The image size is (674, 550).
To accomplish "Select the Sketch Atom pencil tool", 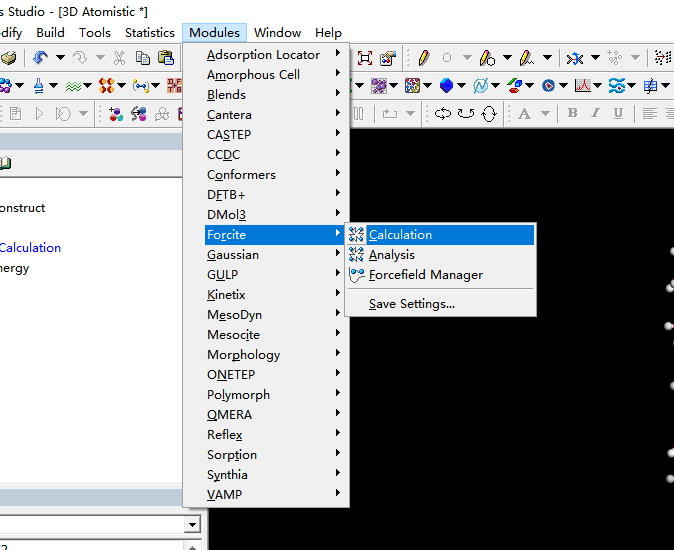I will (424, 58).
